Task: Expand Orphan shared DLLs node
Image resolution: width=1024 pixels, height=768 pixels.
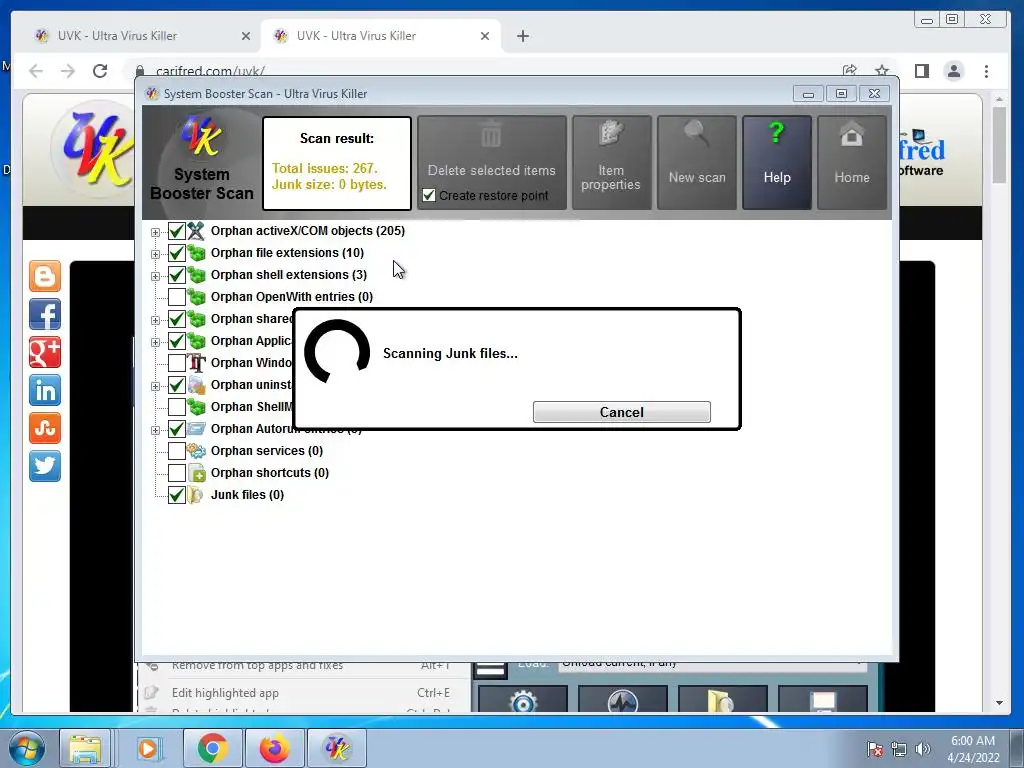Action: pyautogui.click(x=155, y=320)
